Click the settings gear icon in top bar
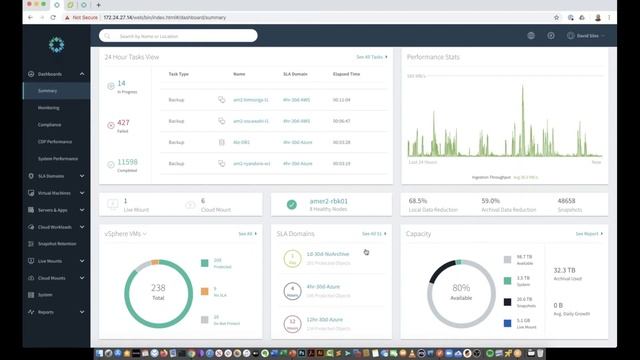 (x=551, y=36)
